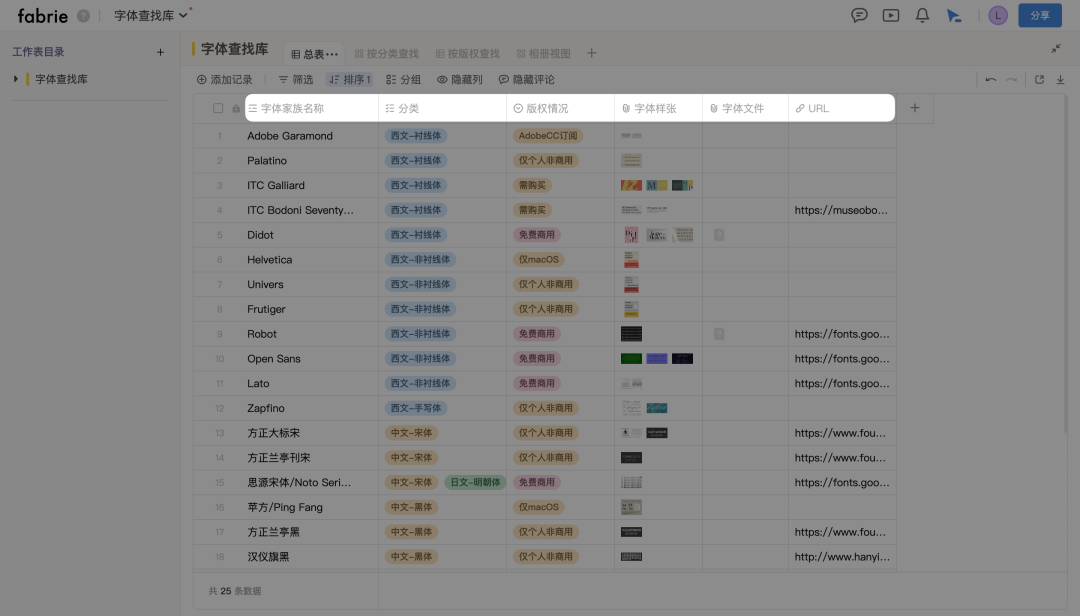Select the Univers name cell
The width and height of the screenshot is (1080, 616).
(x=311, y=285)
